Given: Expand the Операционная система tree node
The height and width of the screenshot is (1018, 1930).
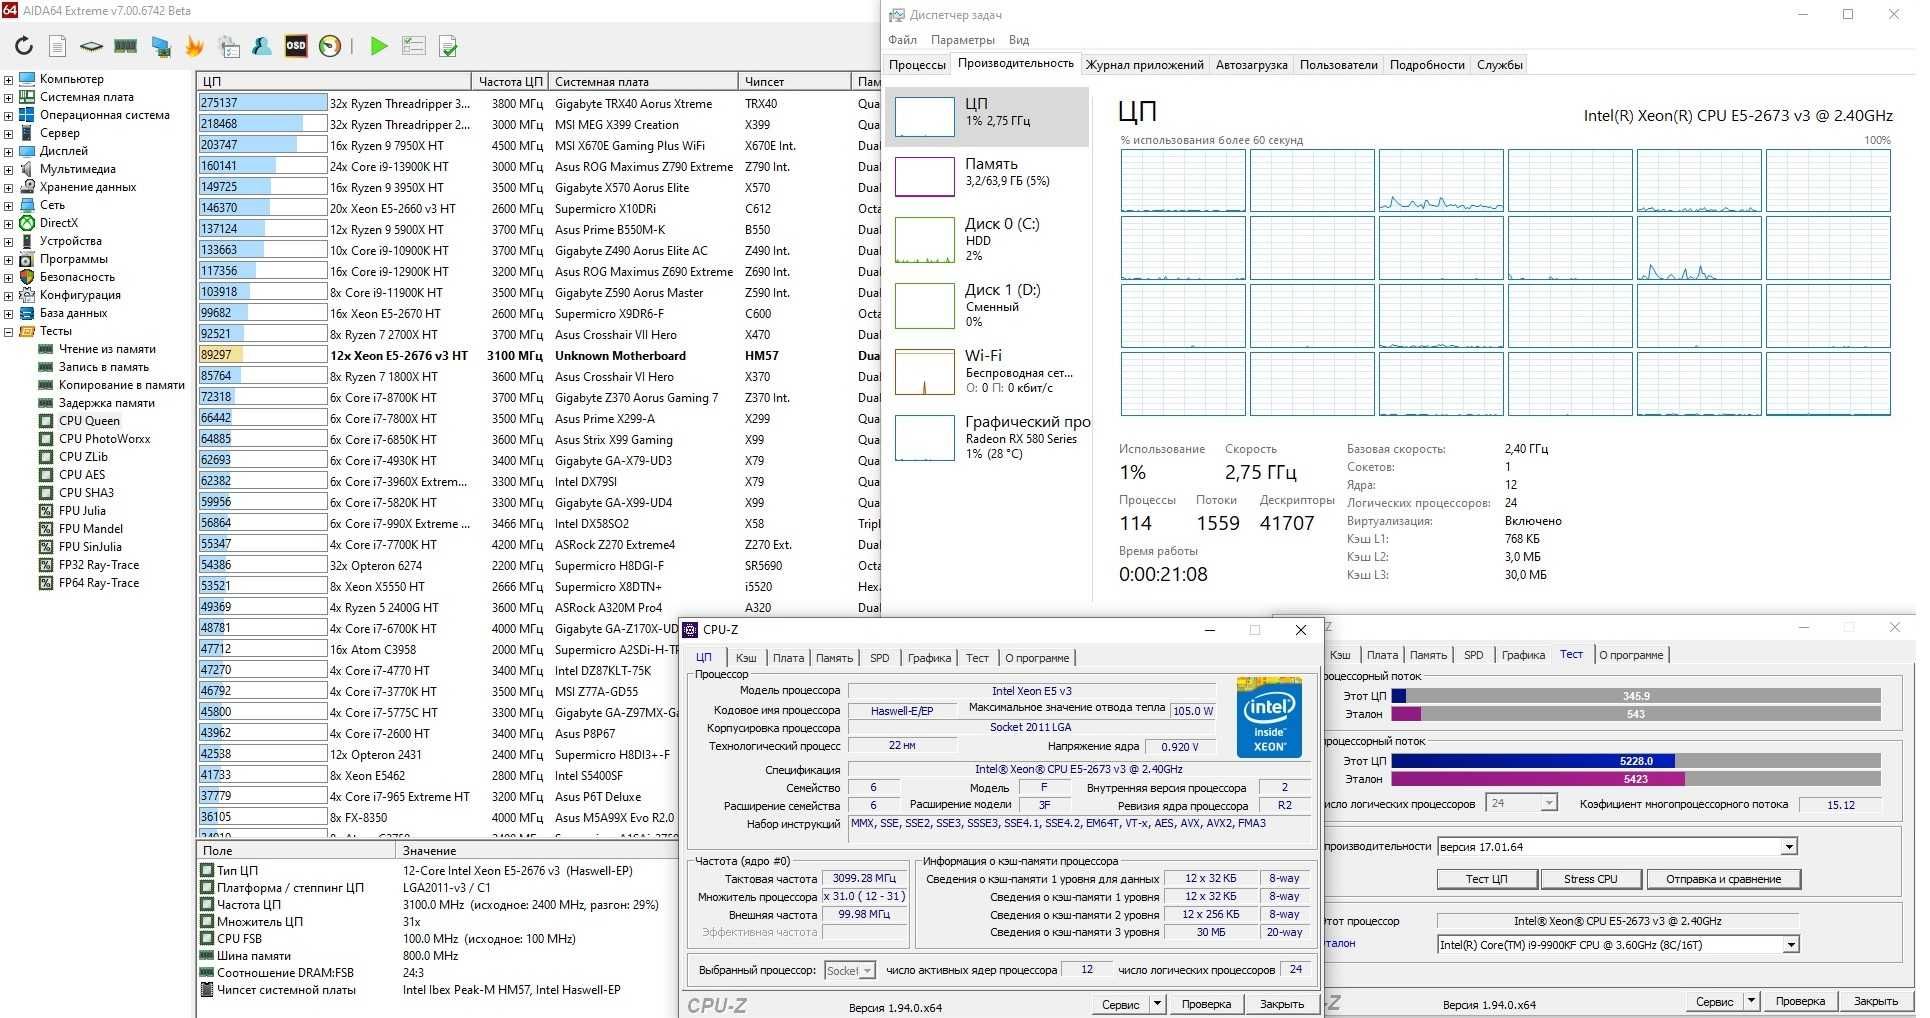Looking at the screenshot, I should pyautogui.click(x=8, y=115).
